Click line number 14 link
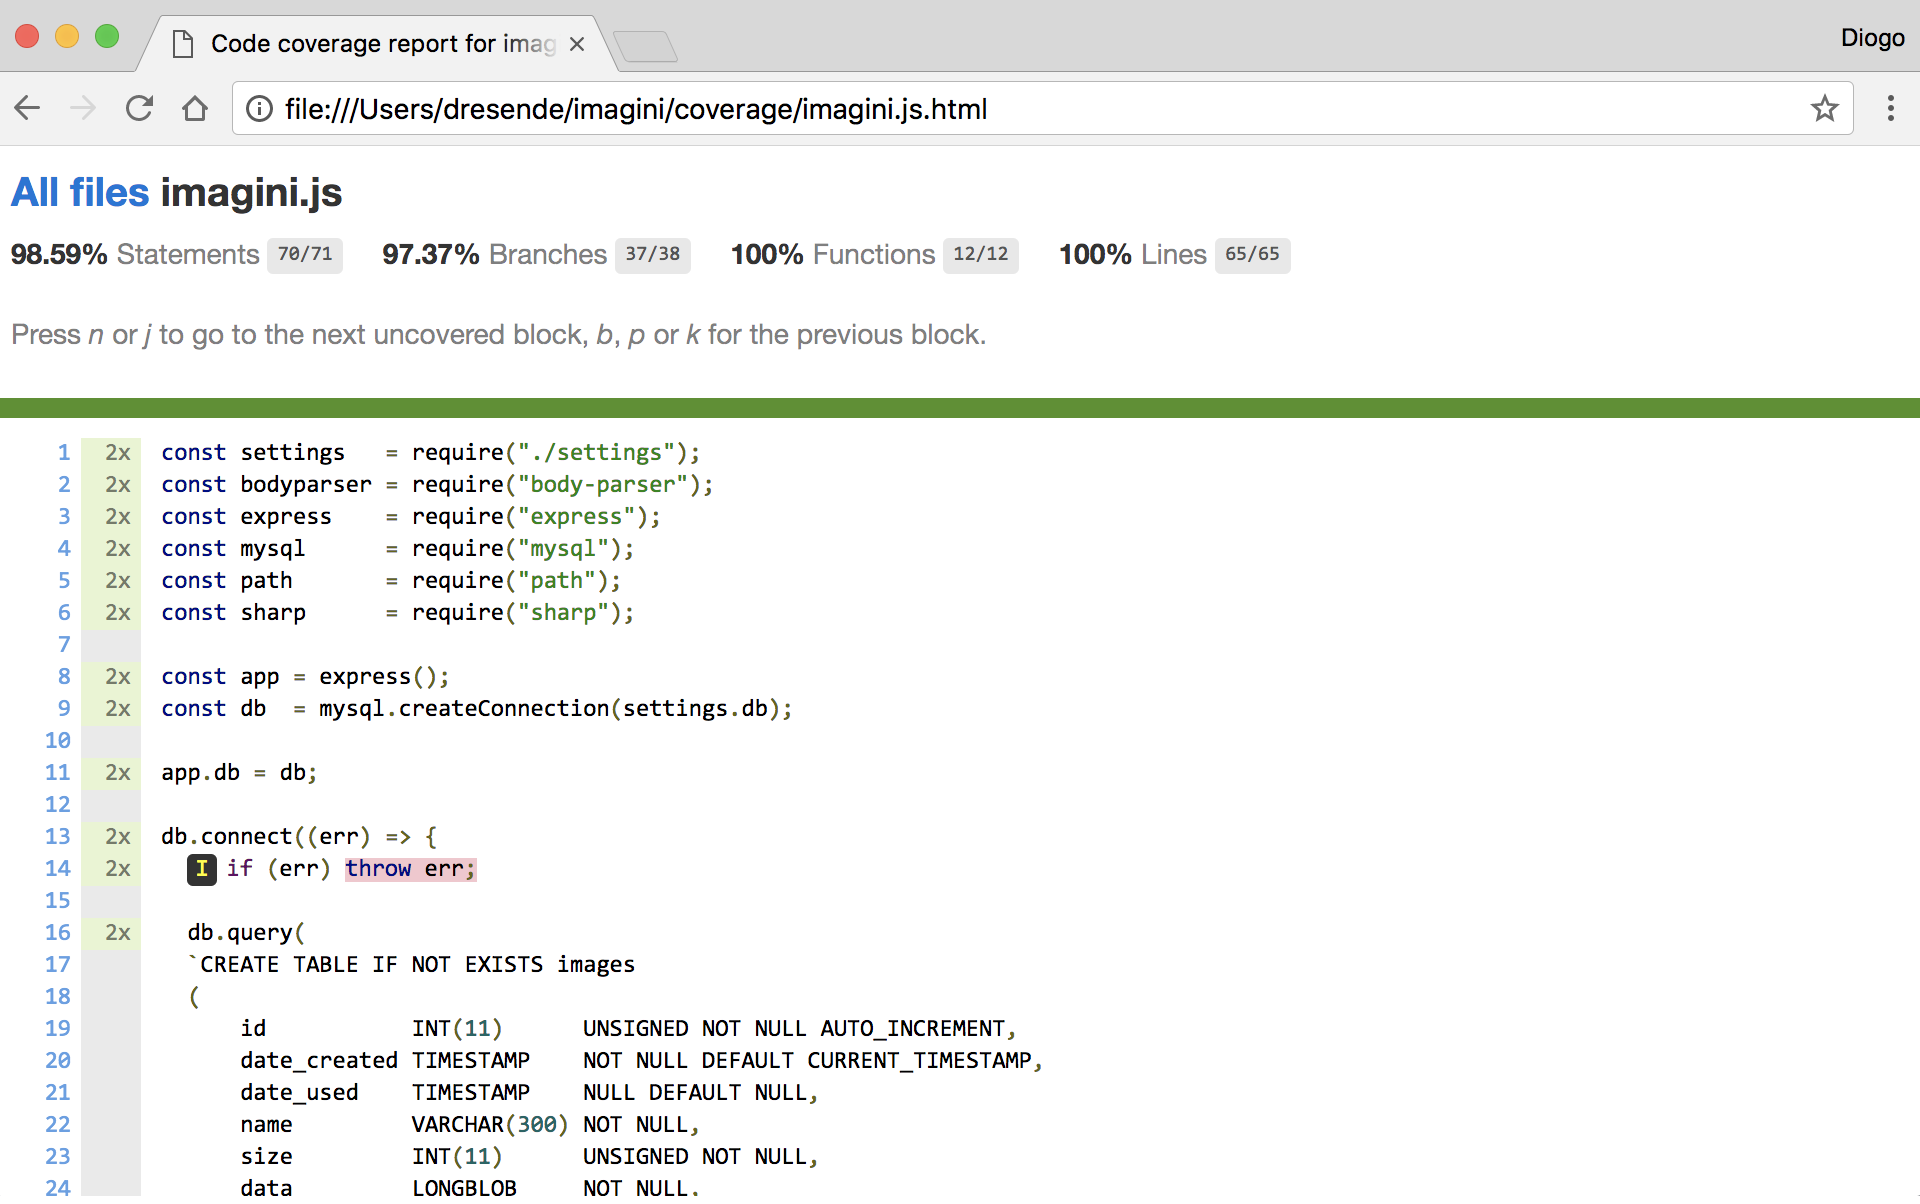Image resolution: width=1920 pixels, height=1204 pixels. [x=58, y=869]
